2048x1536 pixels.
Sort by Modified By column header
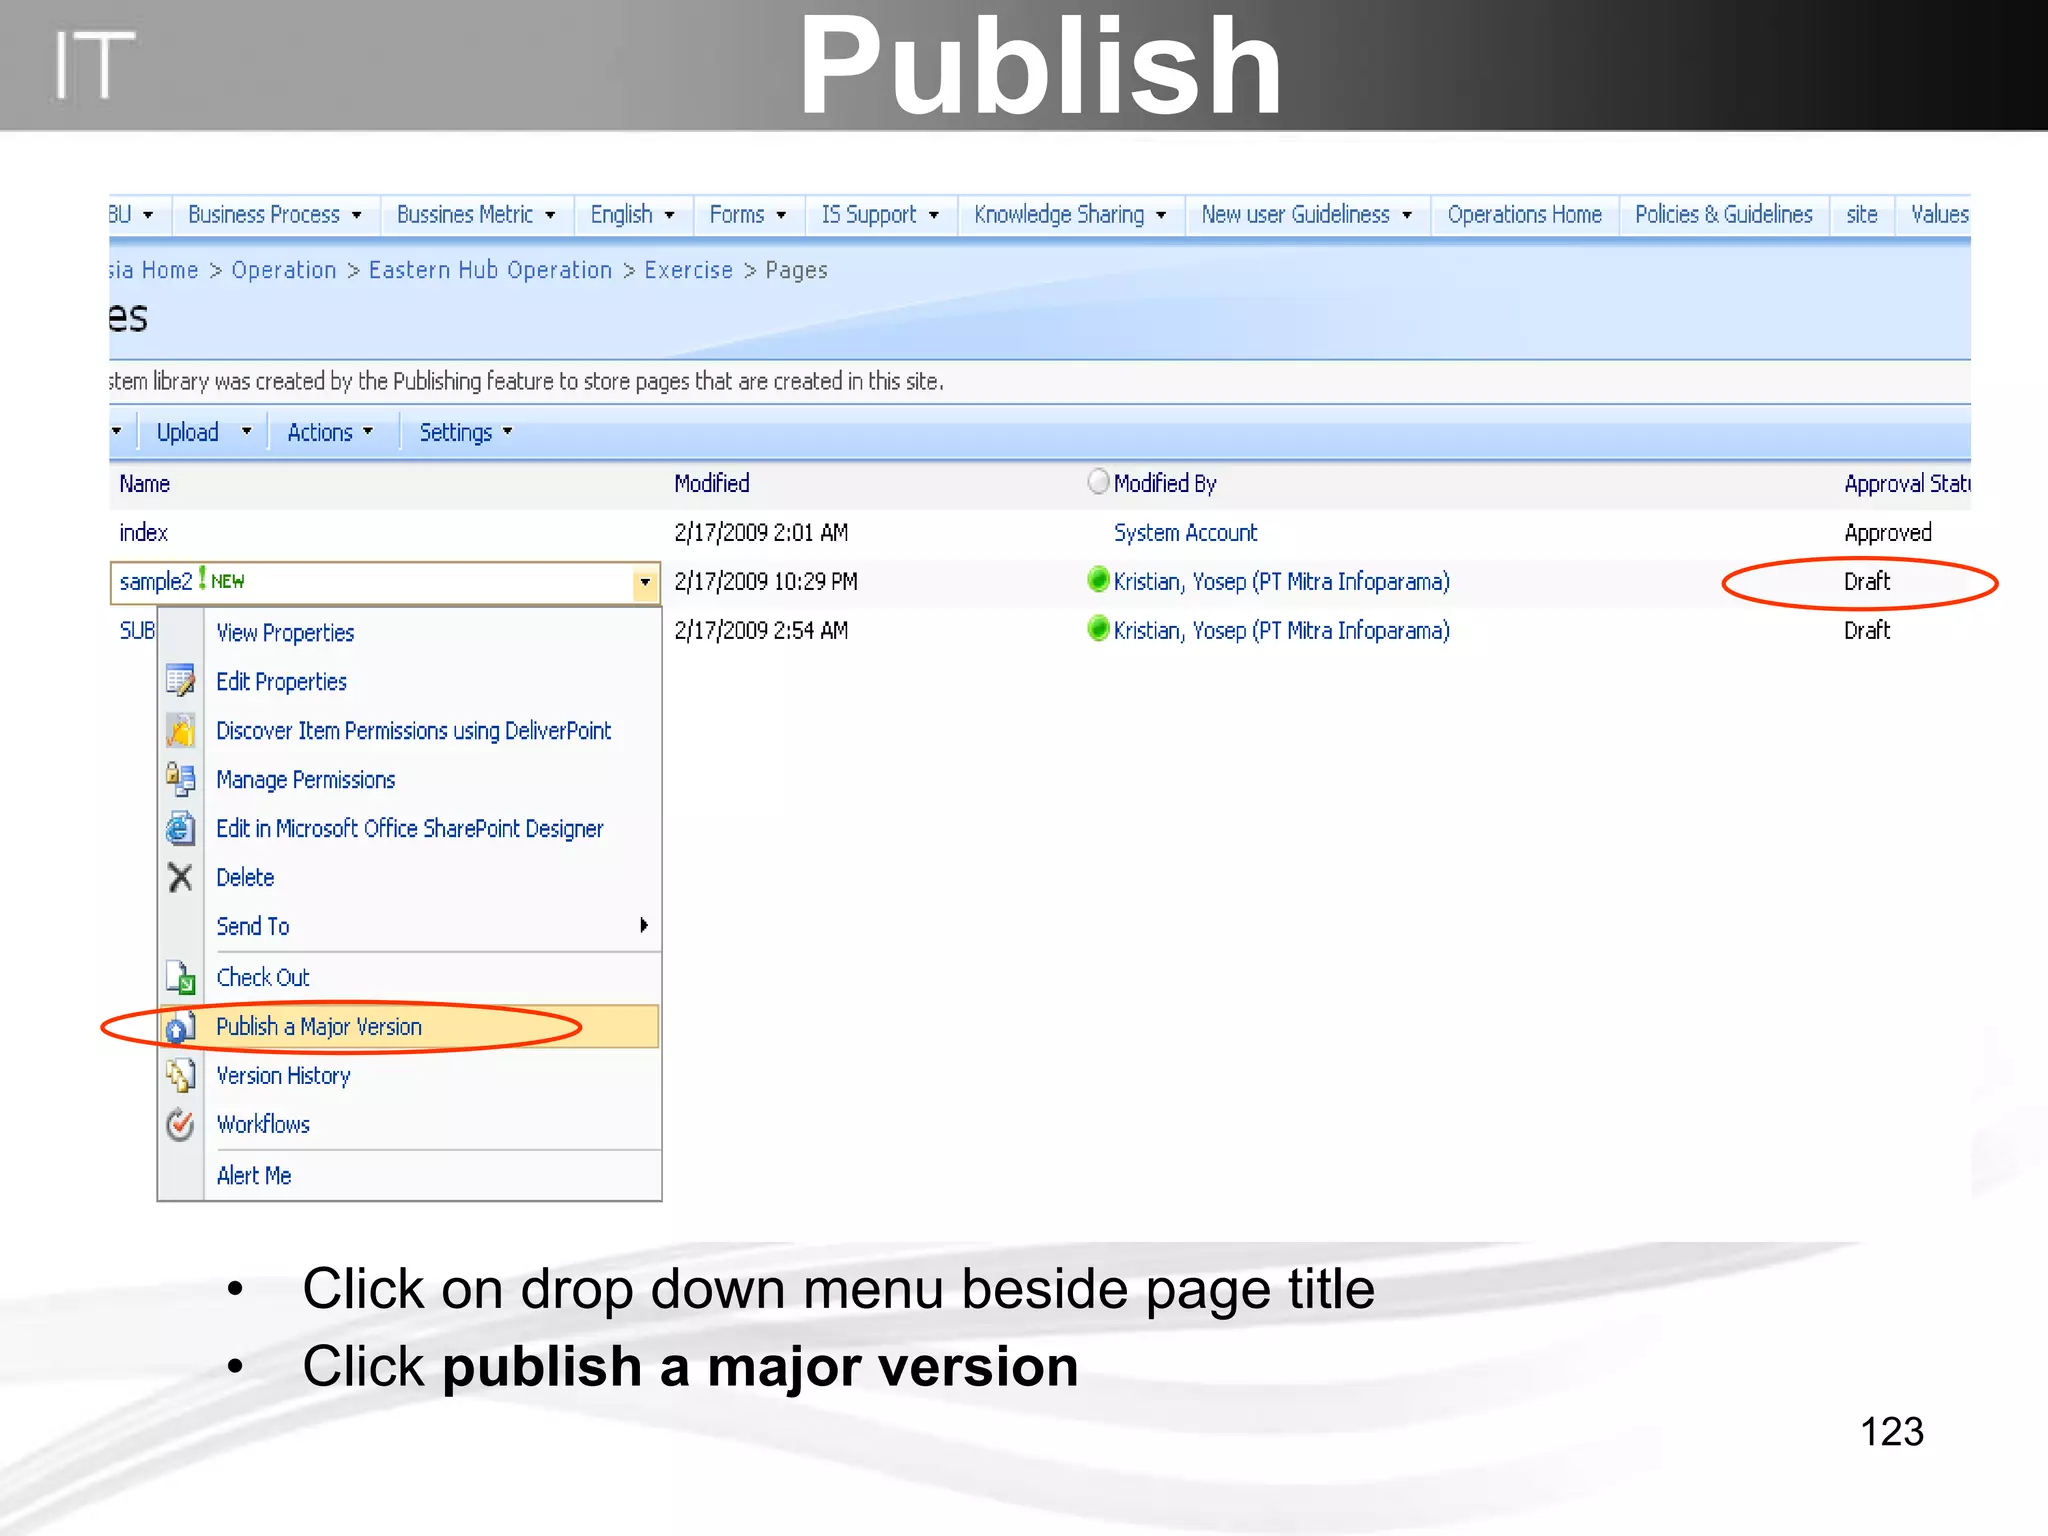click(1165, 484)
